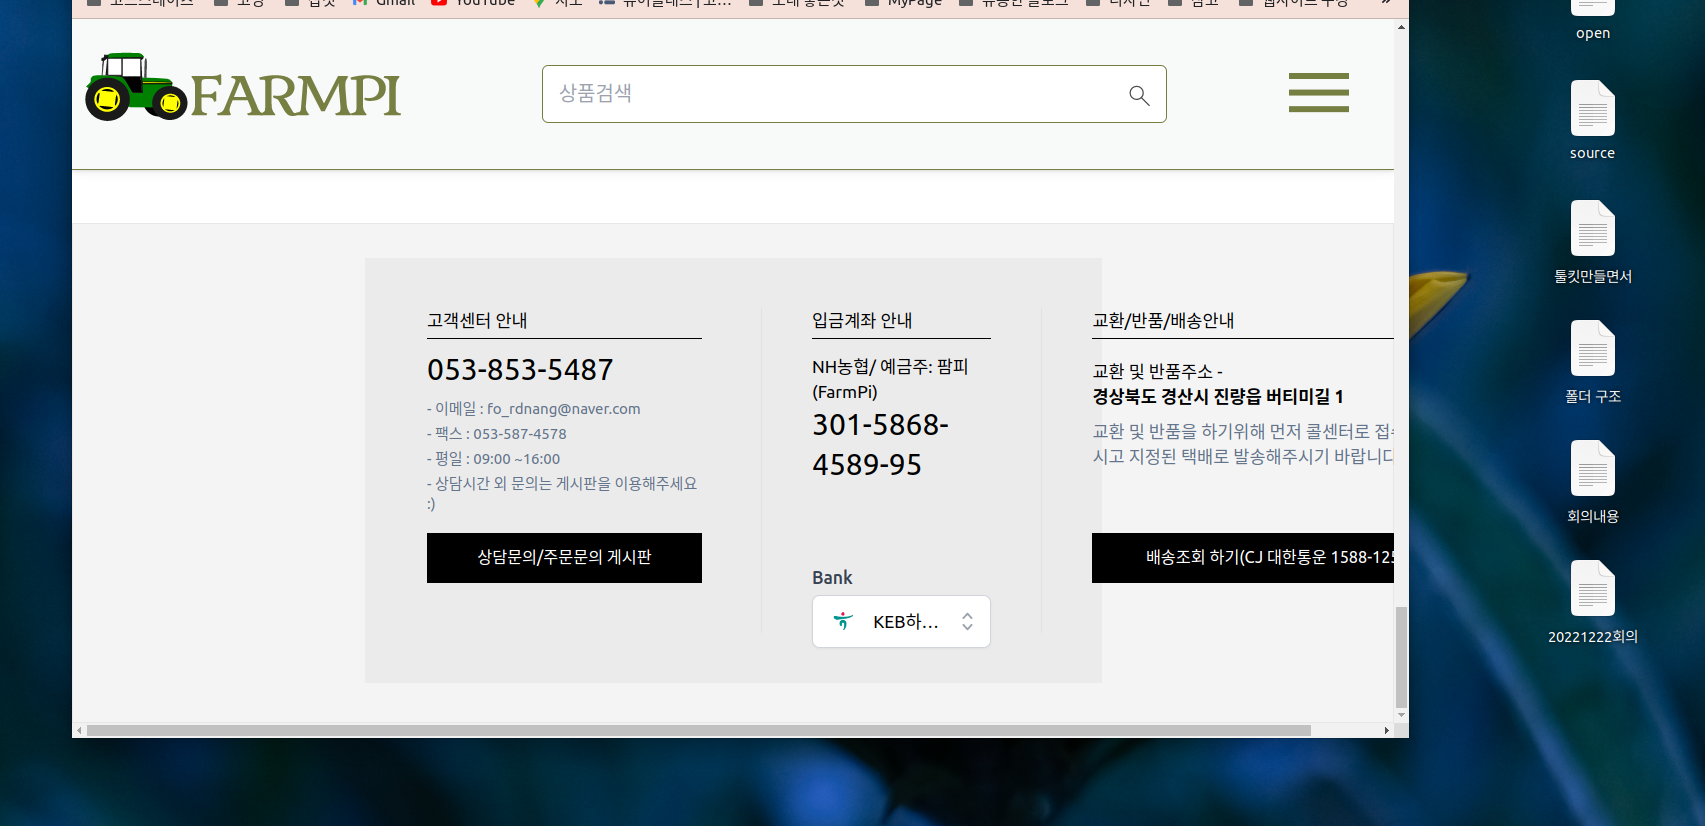Click the magnifier search icon
This screenshot has width=1705, height=826.
[x=1139, y=95]
